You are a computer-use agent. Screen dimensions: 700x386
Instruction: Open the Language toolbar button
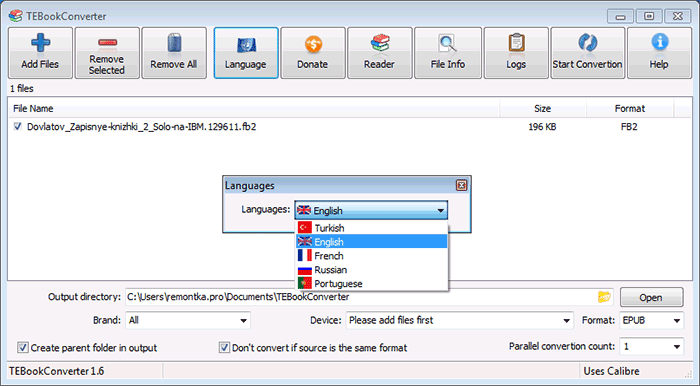click(246, 53)
